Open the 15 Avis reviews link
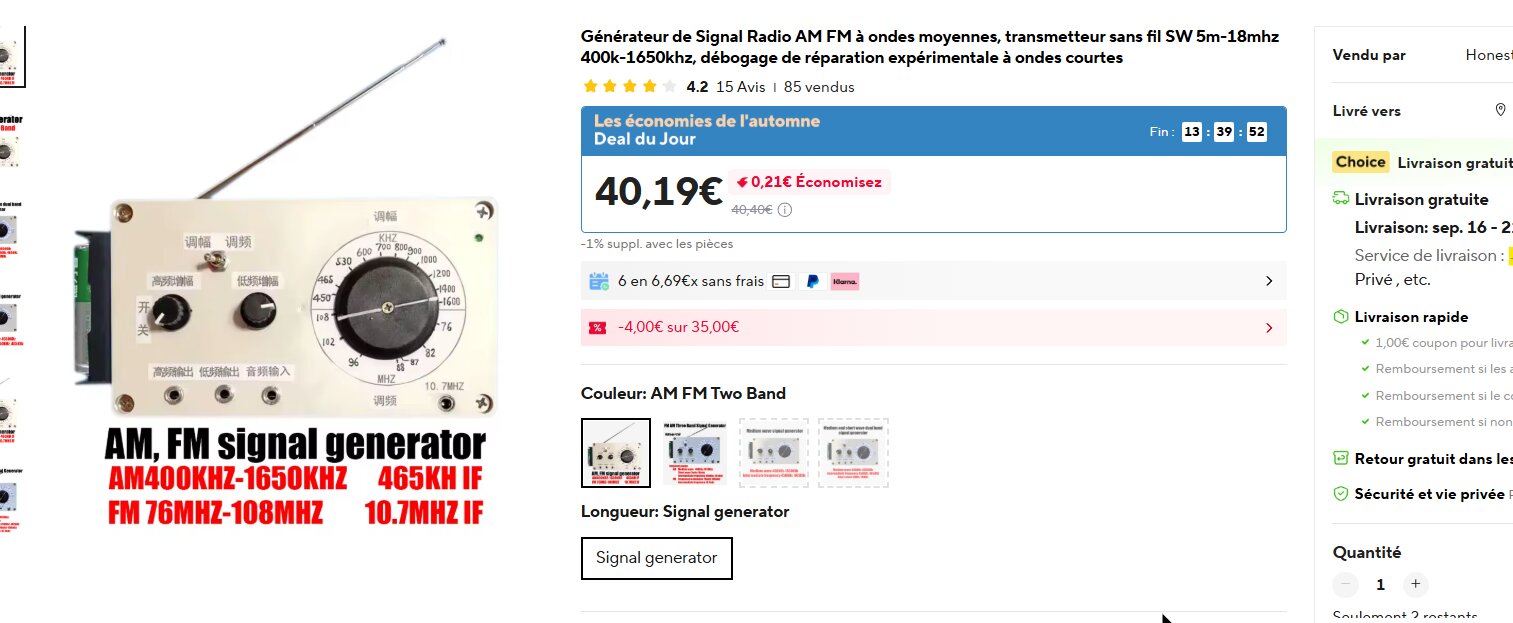 pos(740,87)
